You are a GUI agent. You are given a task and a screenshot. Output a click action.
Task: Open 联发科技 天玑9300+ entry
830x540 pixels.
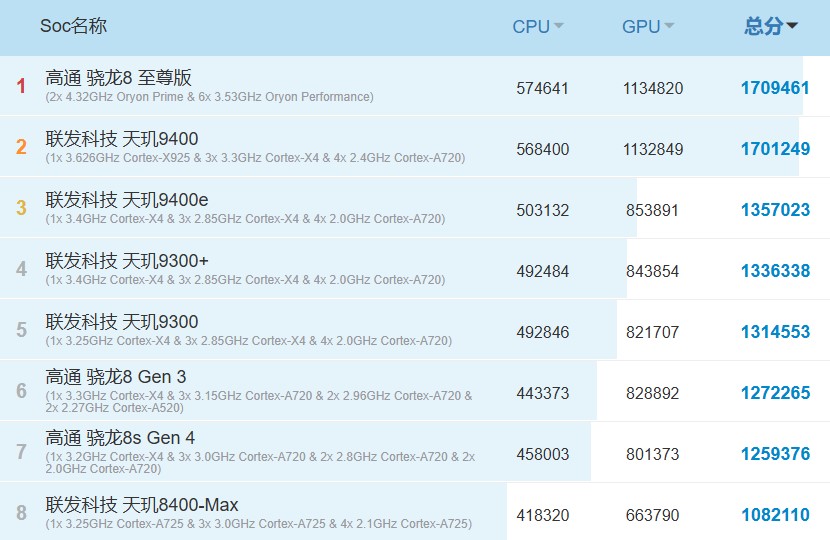(x=127, y=260)
